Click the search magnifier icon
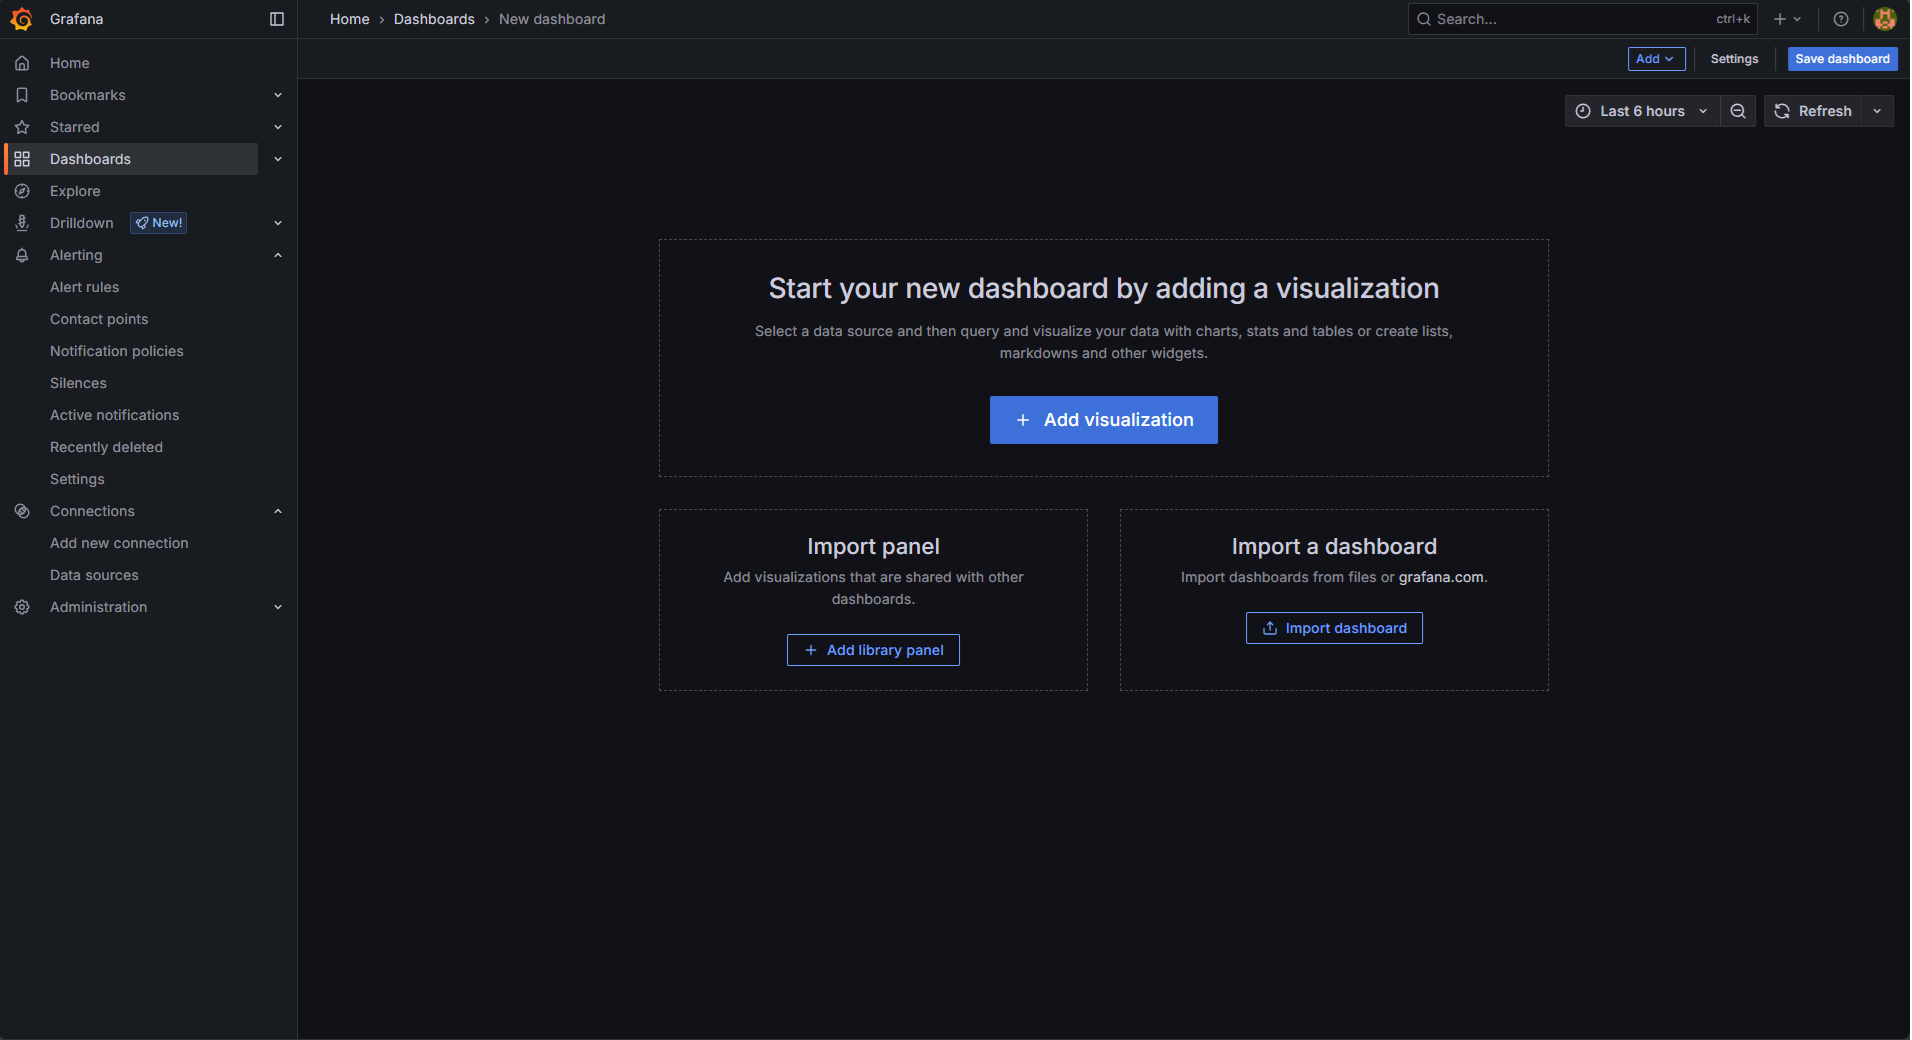This screenshot has height=1040, width=1912. click(x=1424, y=19)
